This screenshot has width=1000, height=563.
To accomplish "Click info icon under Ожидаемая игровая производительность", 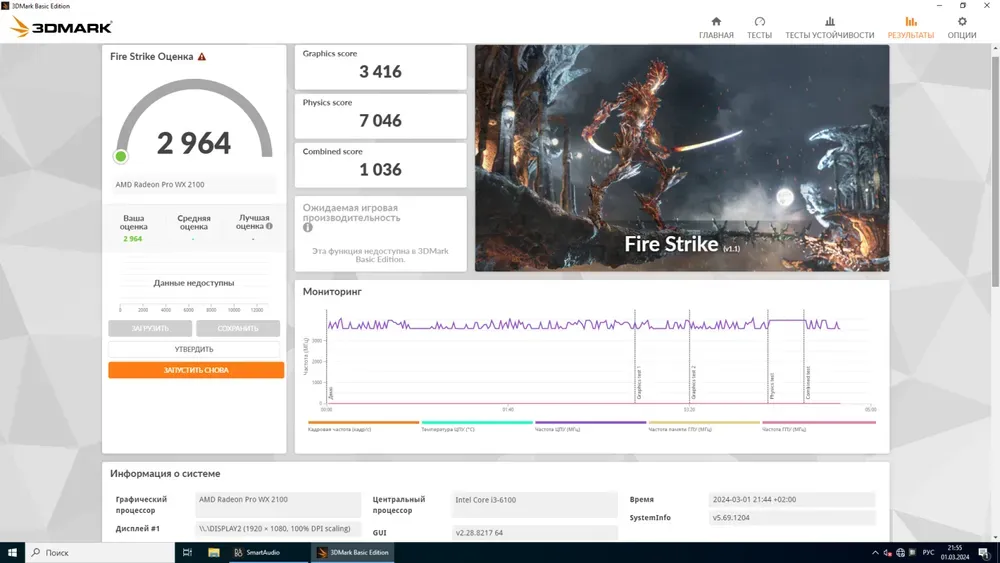I will click(x=308, y=228).
